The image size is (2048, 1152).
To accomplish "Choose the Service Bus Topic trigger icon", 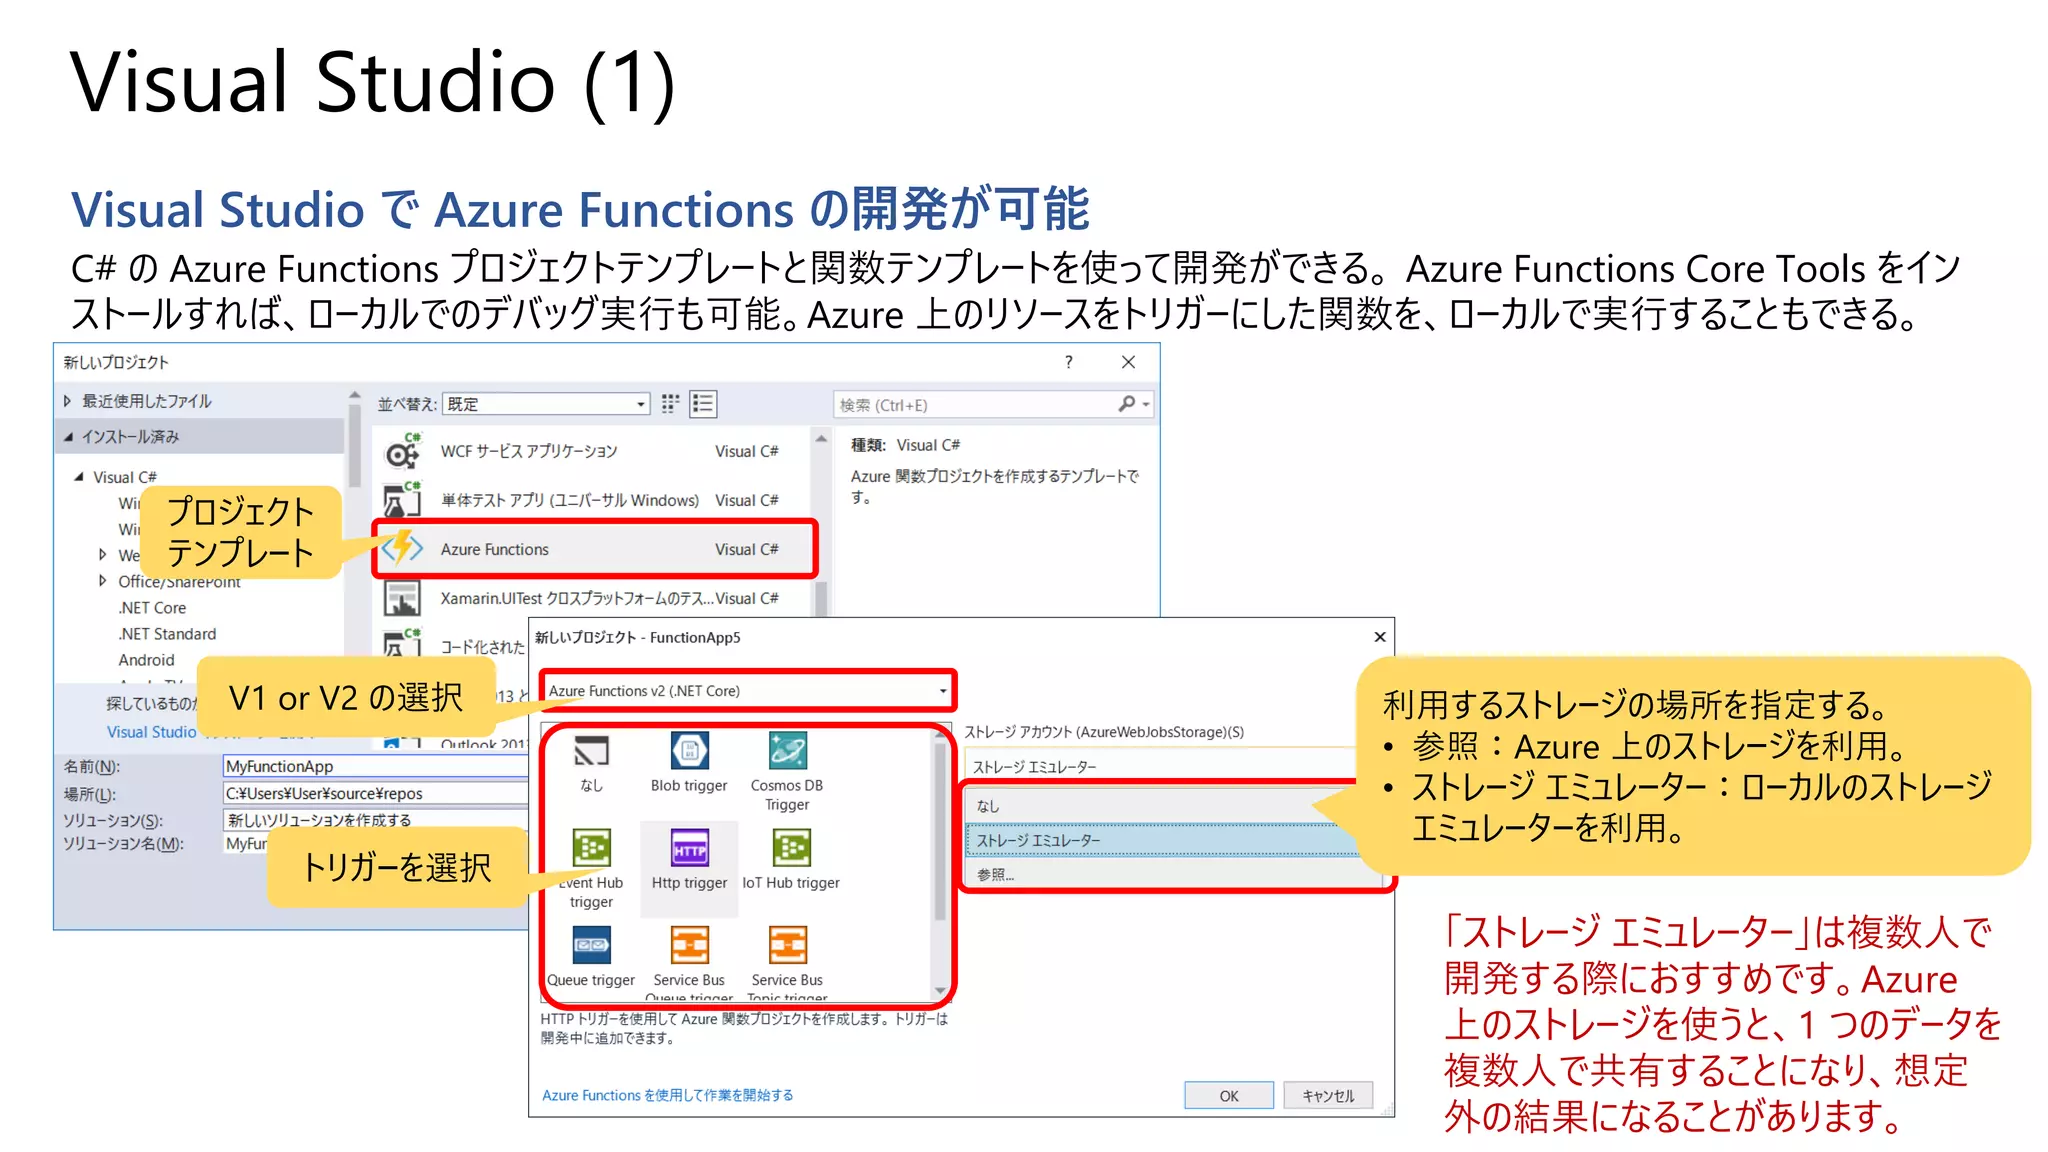I will [787, 945].
